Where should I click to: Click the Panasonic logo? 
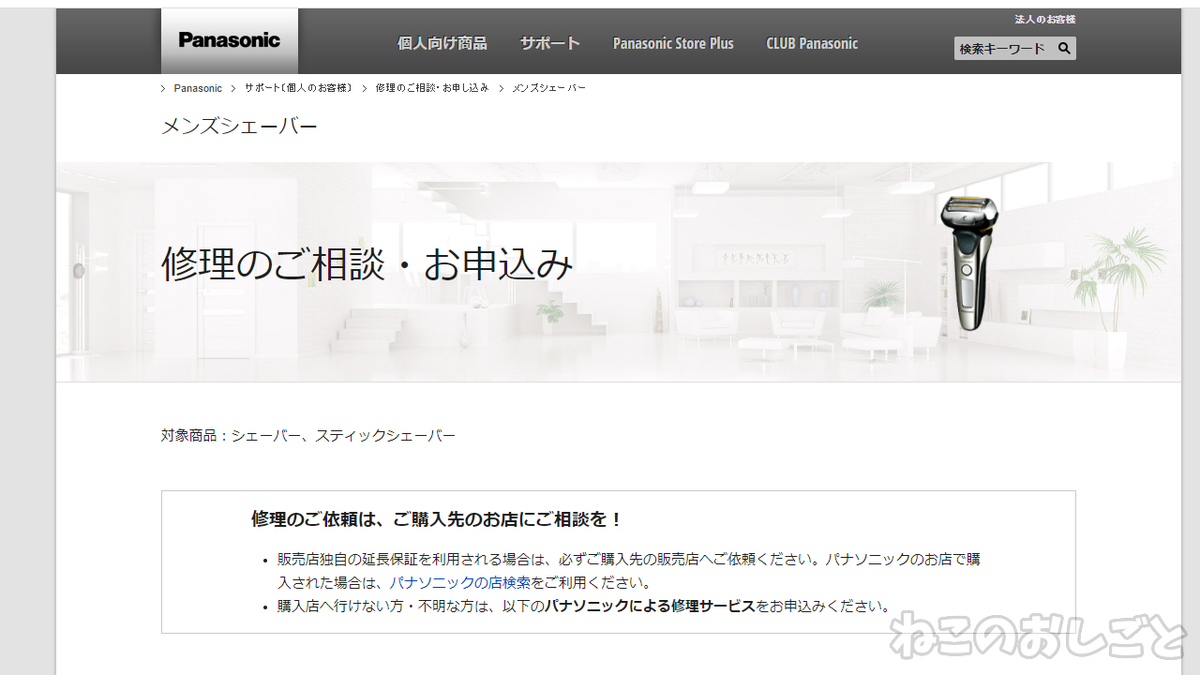229,41
